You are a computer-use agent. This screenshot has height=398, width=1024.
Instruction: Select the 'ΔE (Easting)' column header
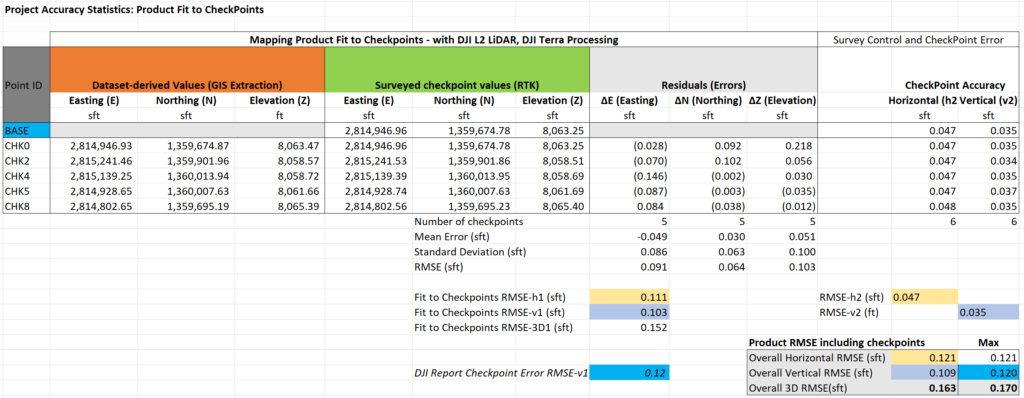(x=630, y=100)
